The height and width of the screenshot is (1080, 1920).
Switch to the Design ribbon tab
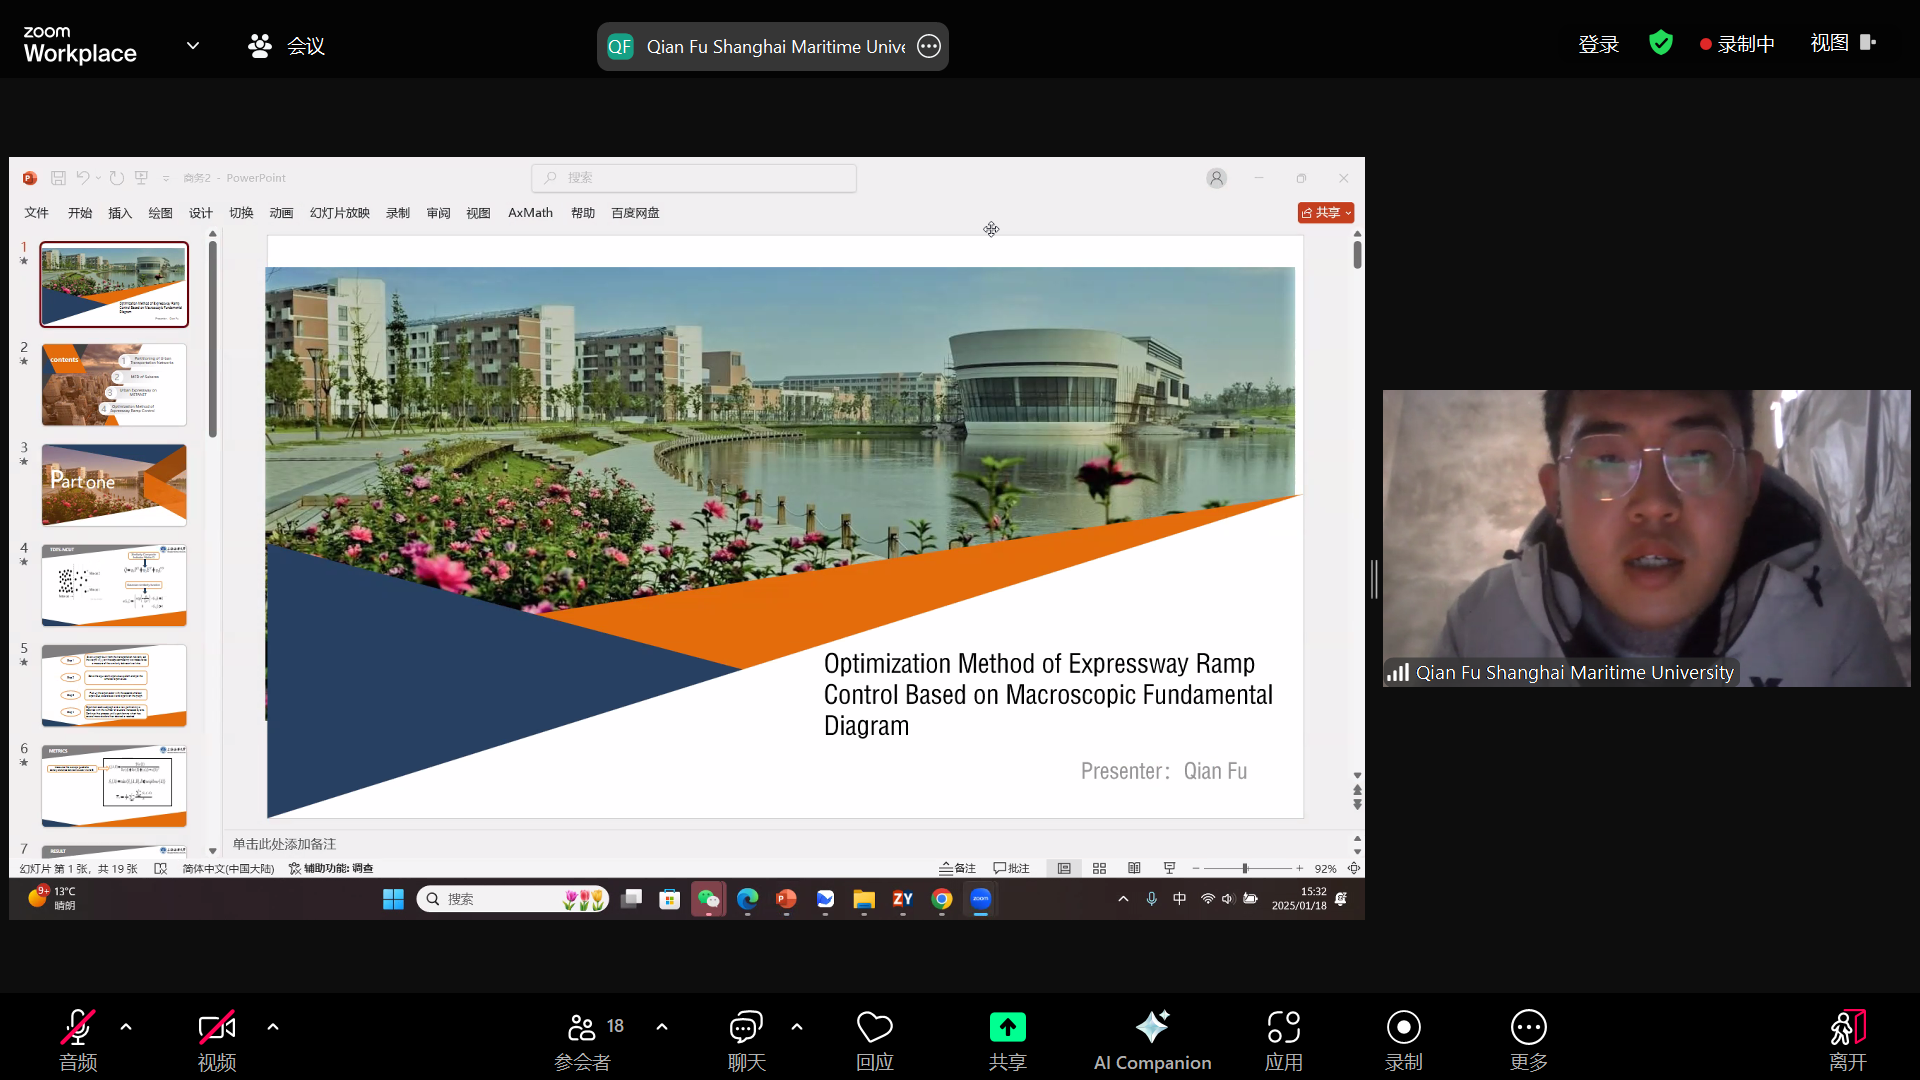pyautogui.click(x=201, y=213)
